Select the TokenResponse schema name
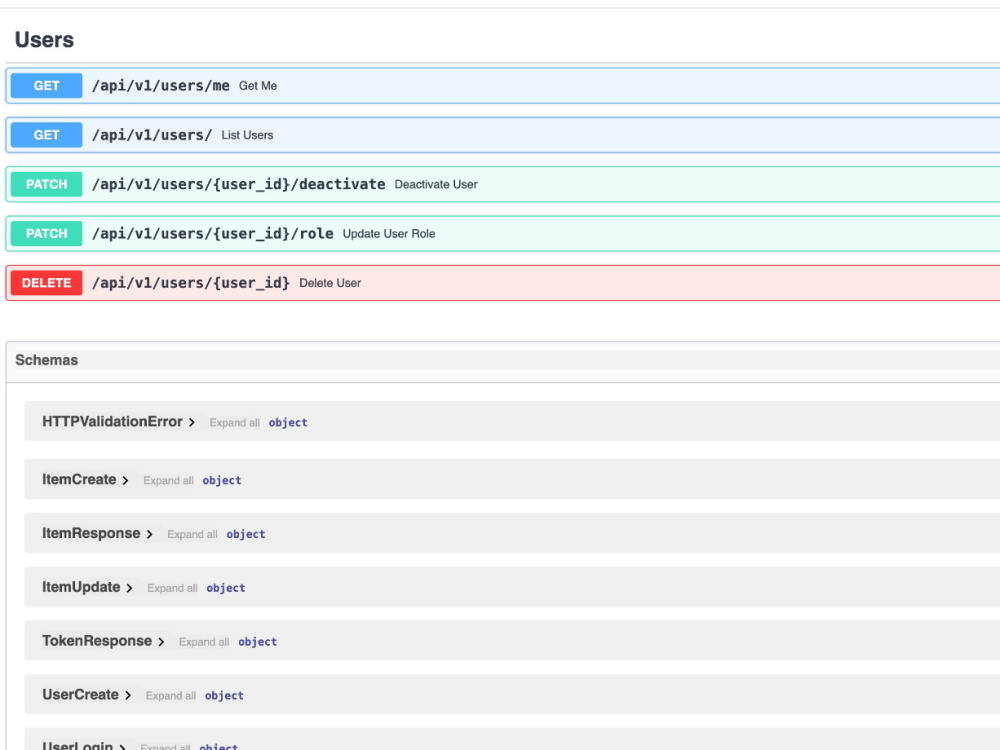 (97, 641)
